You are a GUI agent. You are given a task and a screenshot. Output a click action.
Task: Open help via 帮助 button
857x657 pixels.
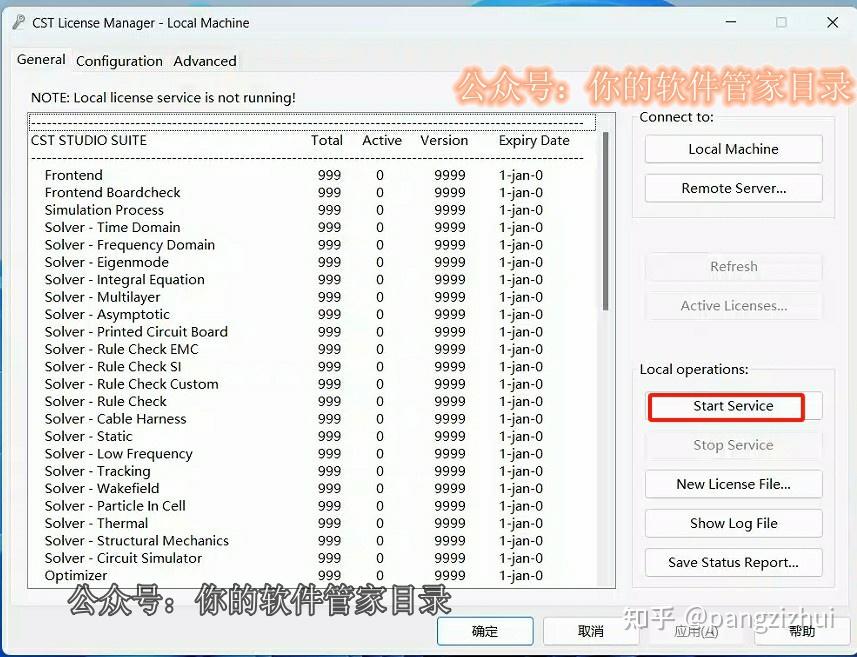click(x=801, y=631)
